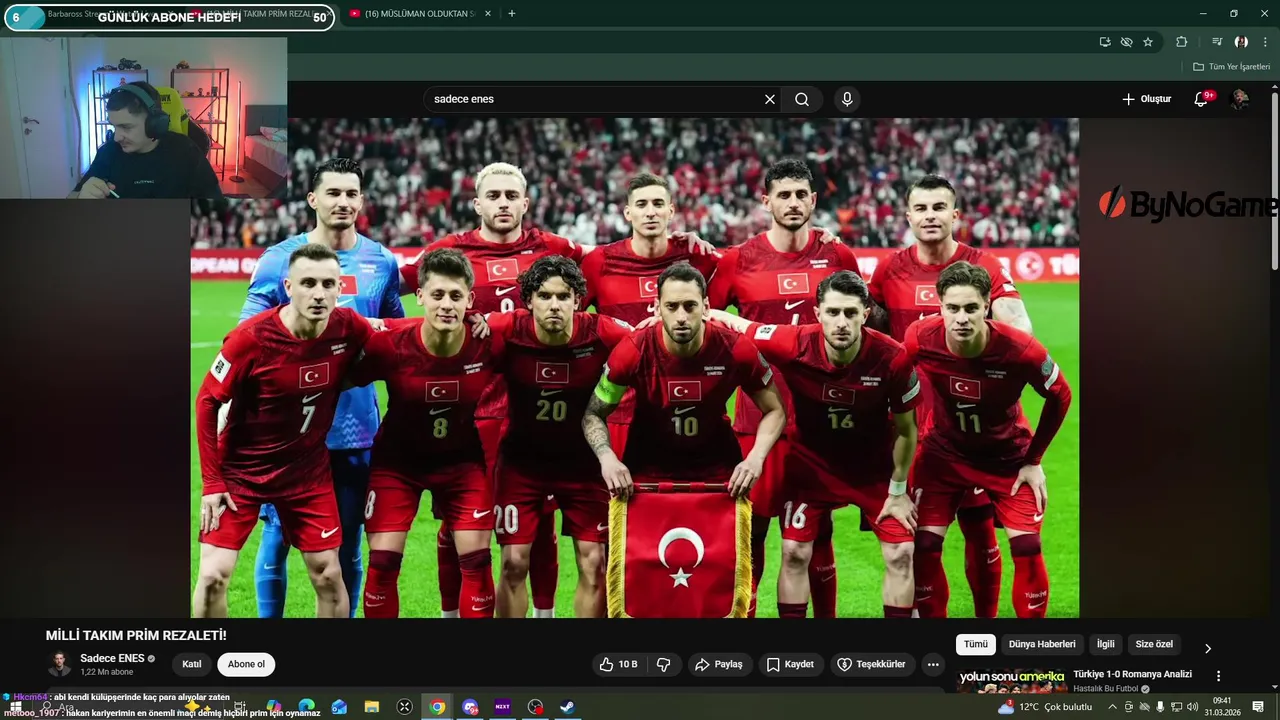Open options for Türkiye 1-0 Romanya video
This screenshot has width=1280, height=720.
click(x=1218, y=676)
